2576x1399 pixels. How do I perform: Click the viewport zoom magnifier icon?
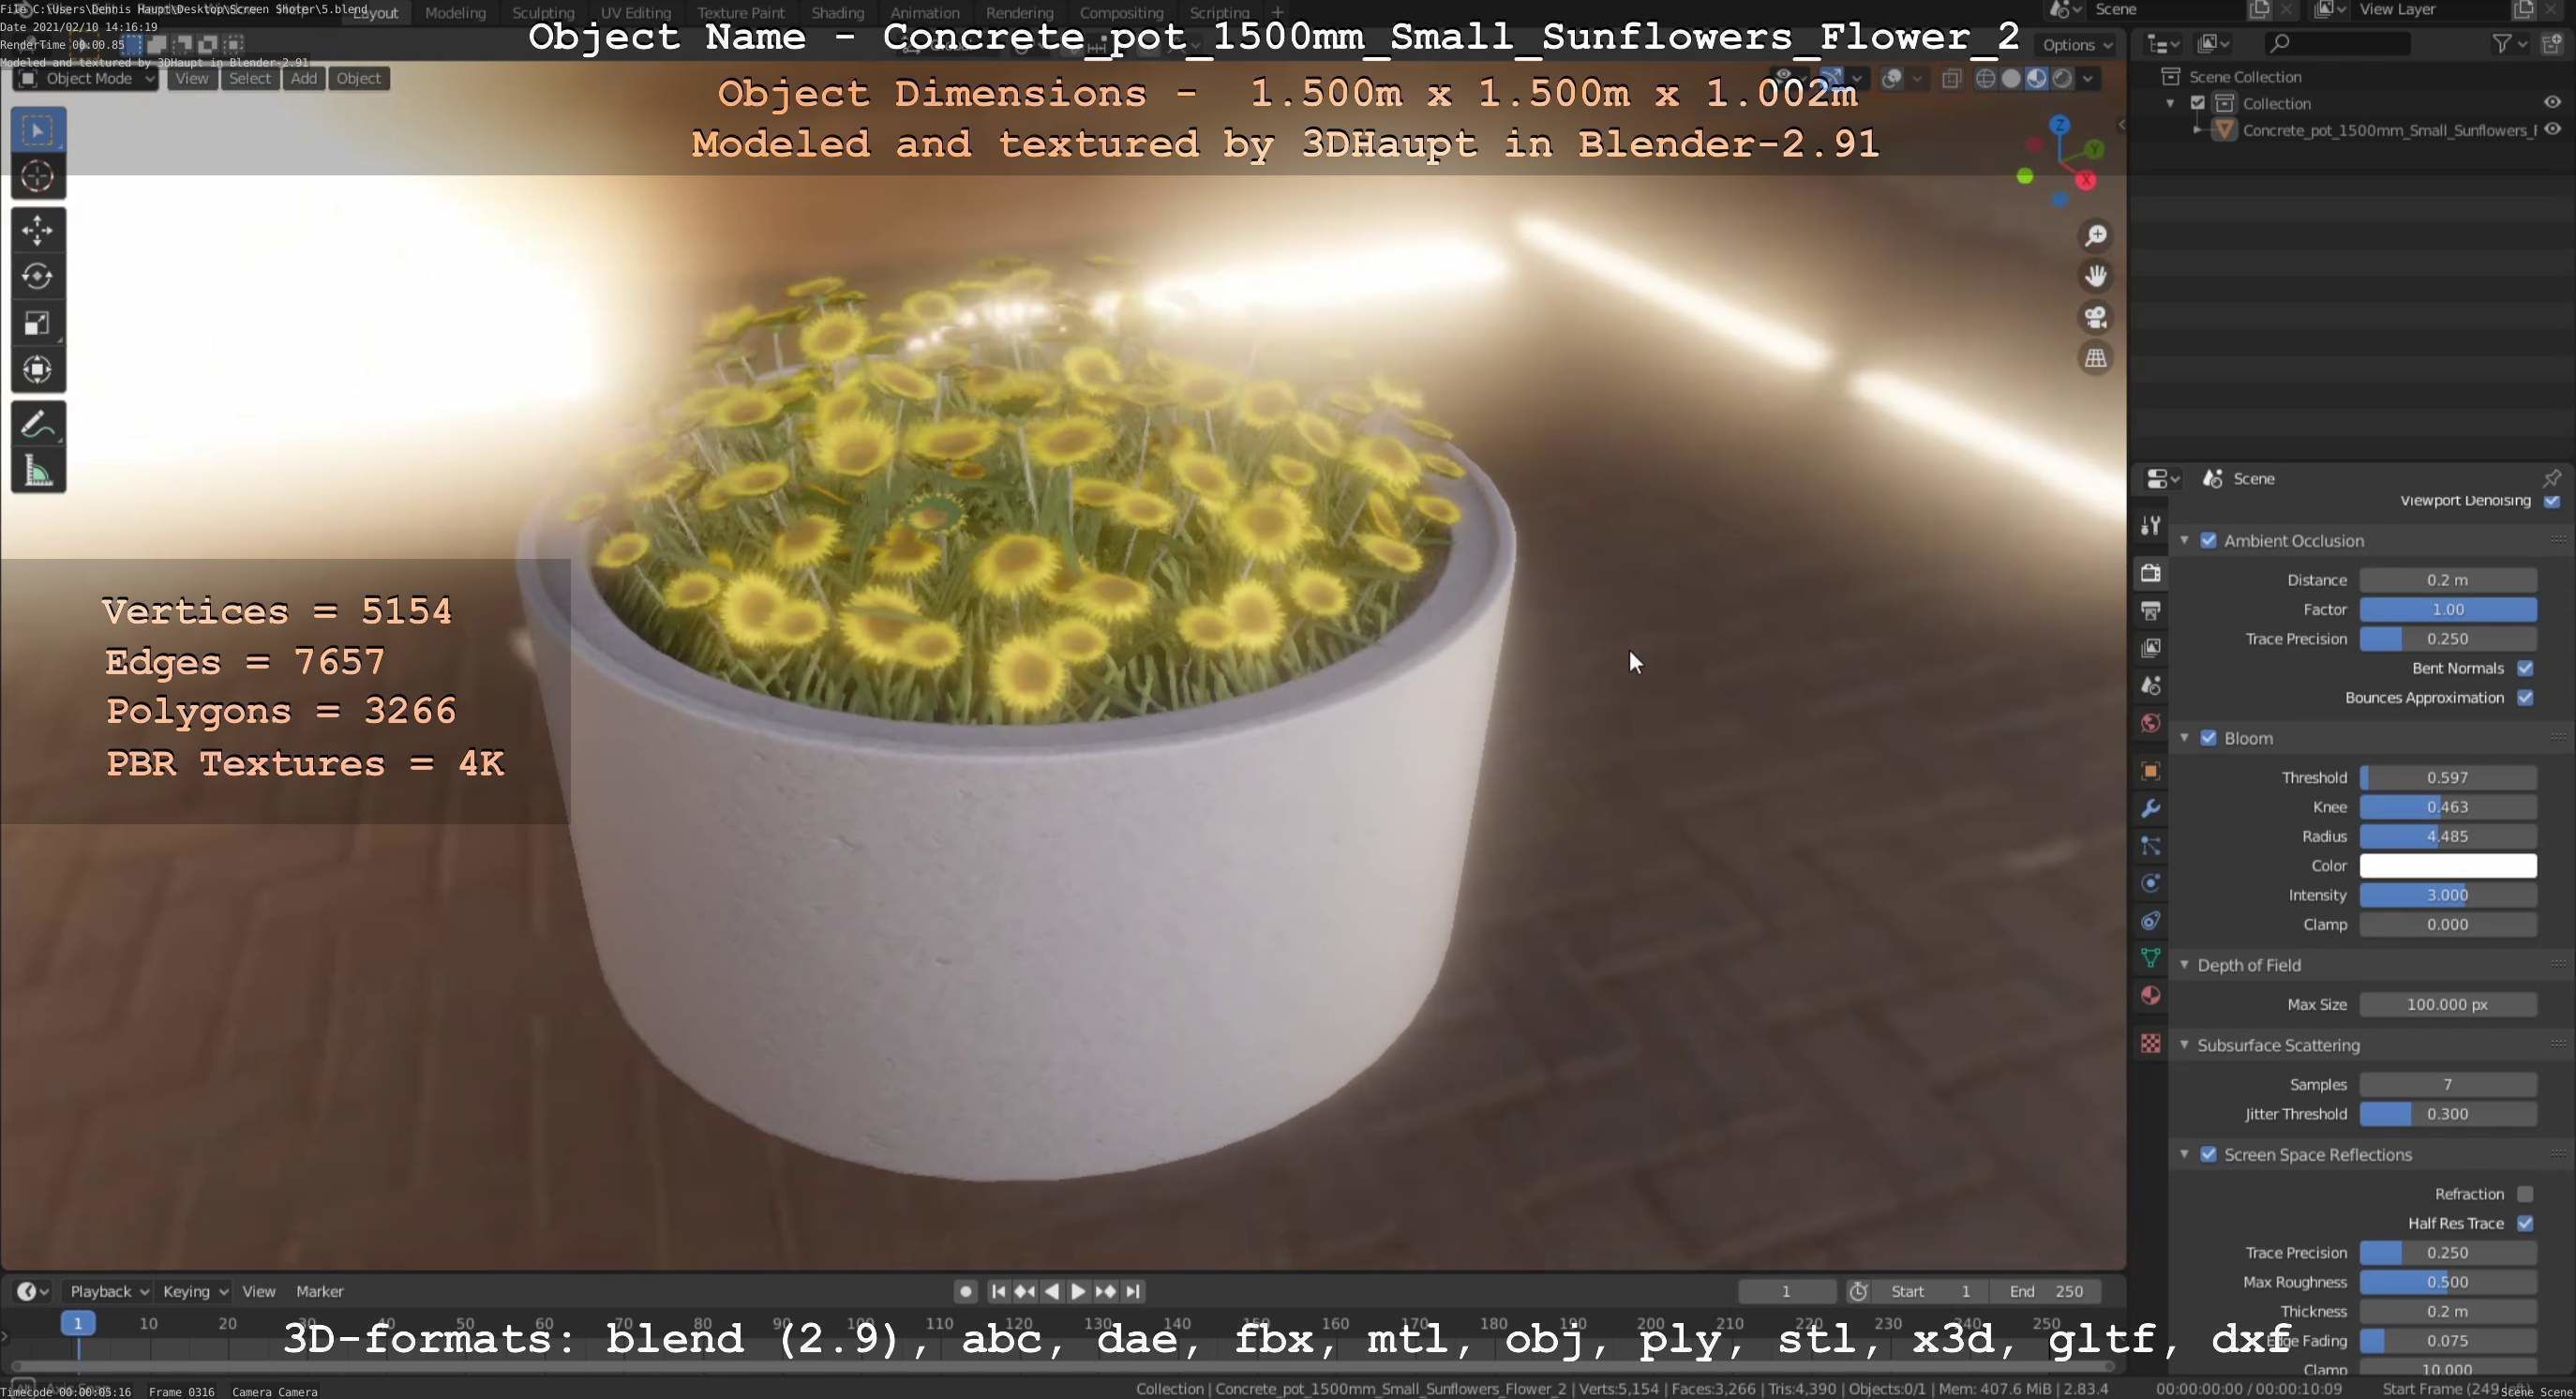pos(2096,235)
